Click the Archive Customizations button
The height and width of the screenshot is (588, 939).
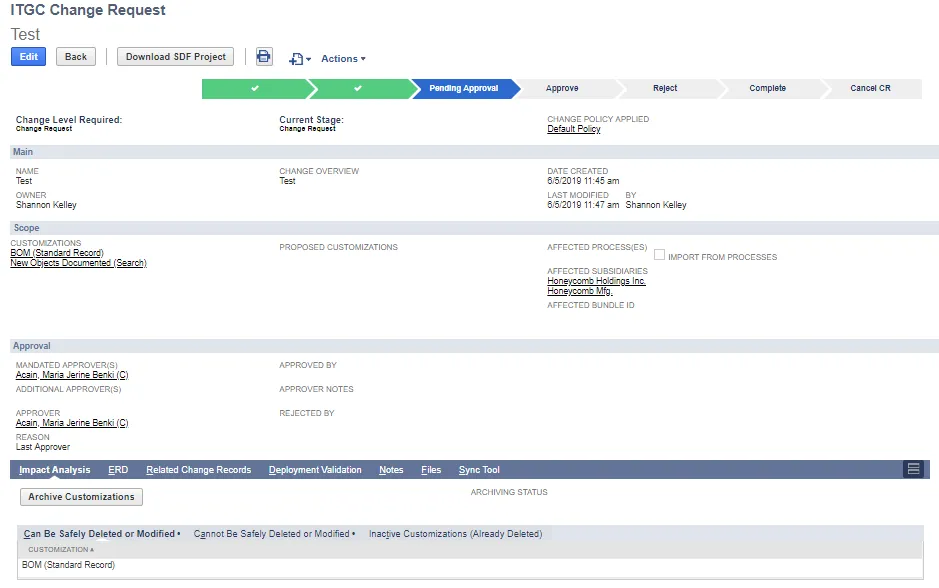pos(81,496)
